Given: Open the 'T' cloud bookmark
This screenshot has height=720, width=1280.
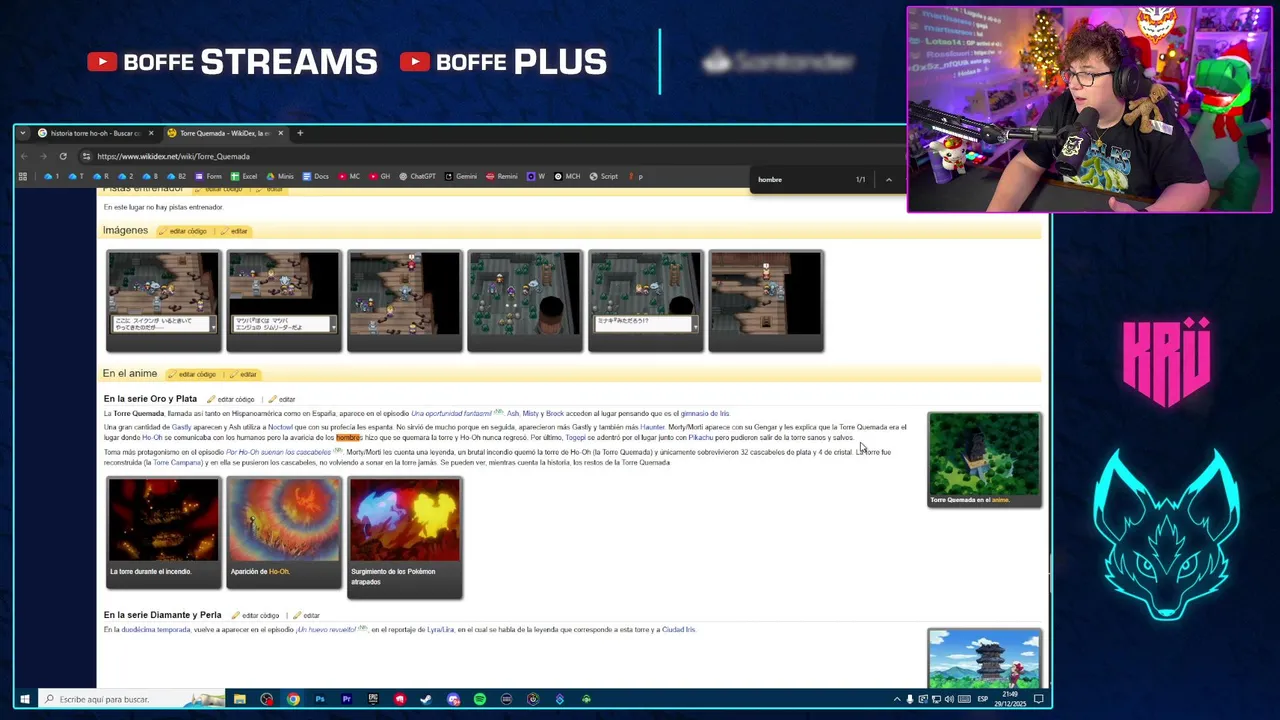Looking at the screenshot, I should point(77,176).
